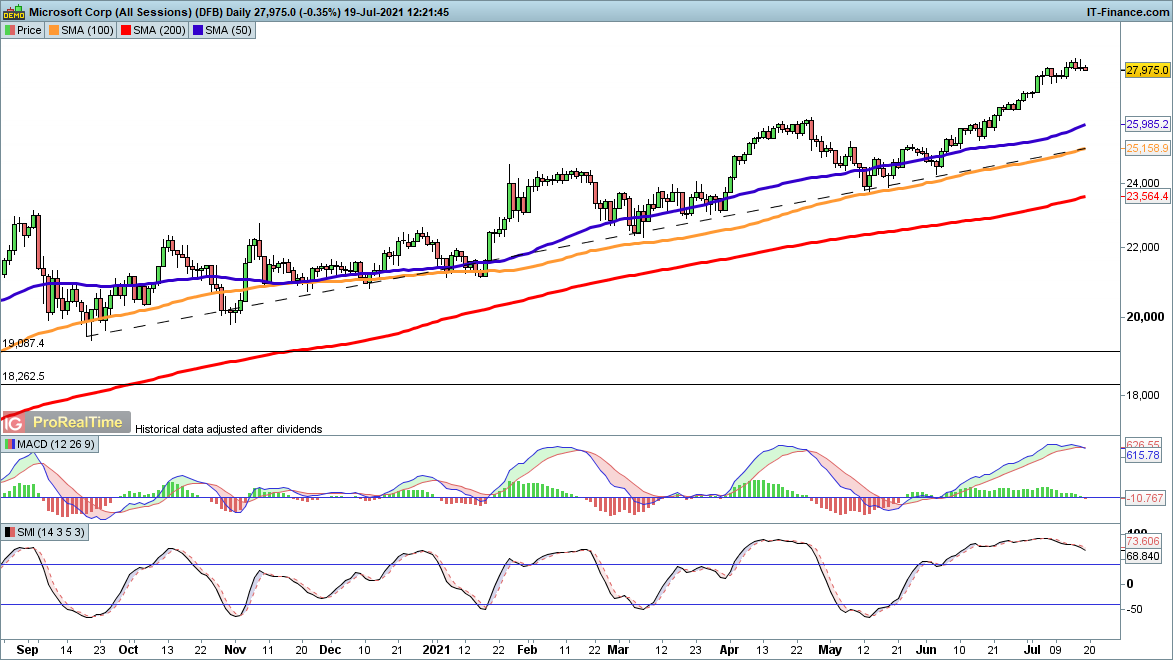The image size is (1173, 660).
Task: Click the Sep label on the time axis
Action: tap(27, 650)
